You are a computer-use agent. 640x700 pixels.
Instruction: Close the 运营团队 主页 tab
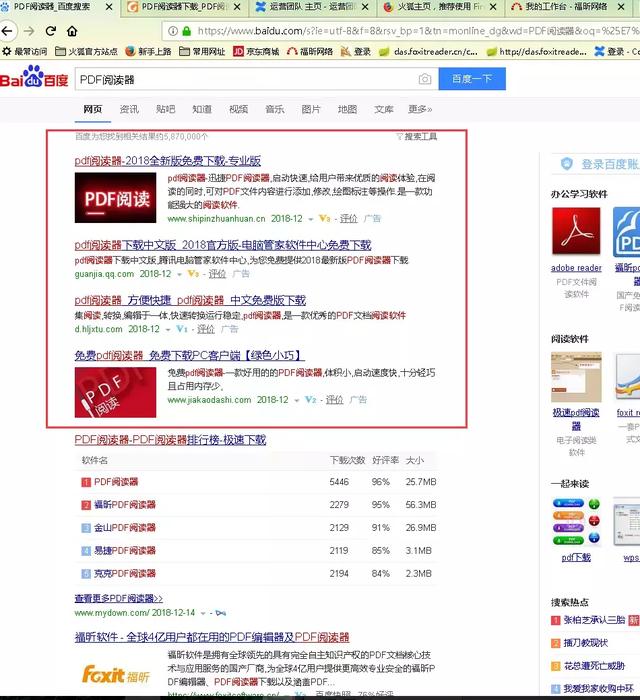[365, 7]
